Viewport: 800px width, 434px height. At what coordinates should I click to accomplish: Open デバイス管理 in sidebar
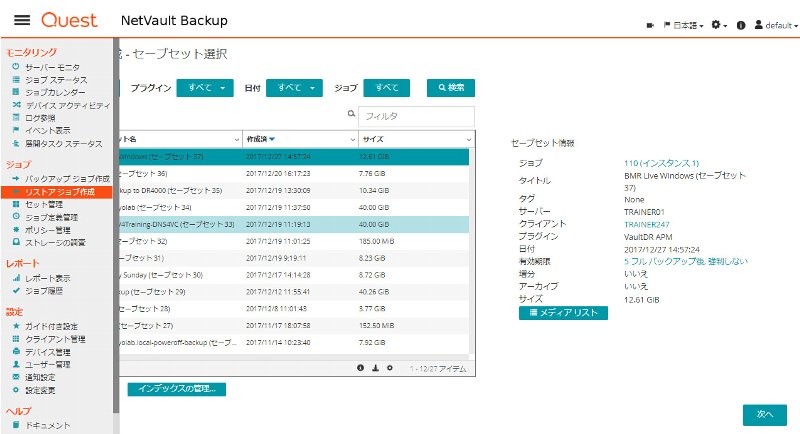[48, 352]
